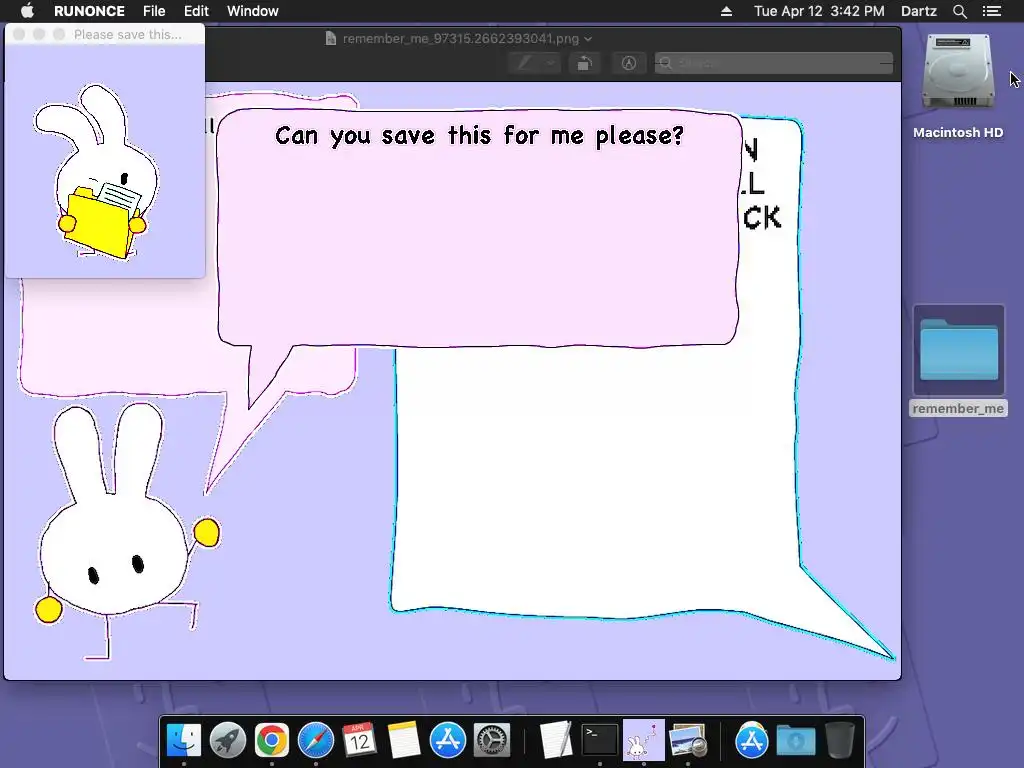The image size is (1024, 768).
Task: Open the Apple menu
Action: 27,11
